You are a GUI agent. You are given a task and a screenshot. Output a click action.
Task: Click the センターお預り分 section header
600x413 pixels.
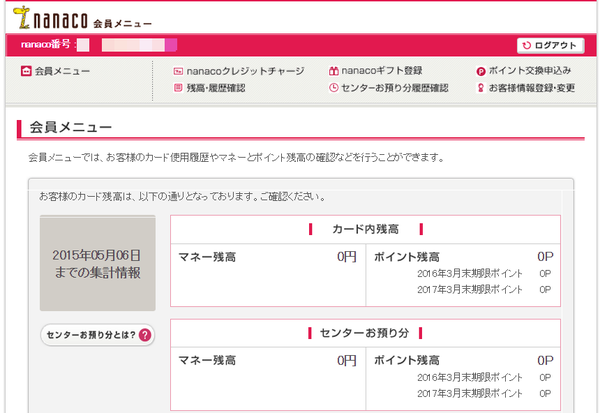point(365,333)
